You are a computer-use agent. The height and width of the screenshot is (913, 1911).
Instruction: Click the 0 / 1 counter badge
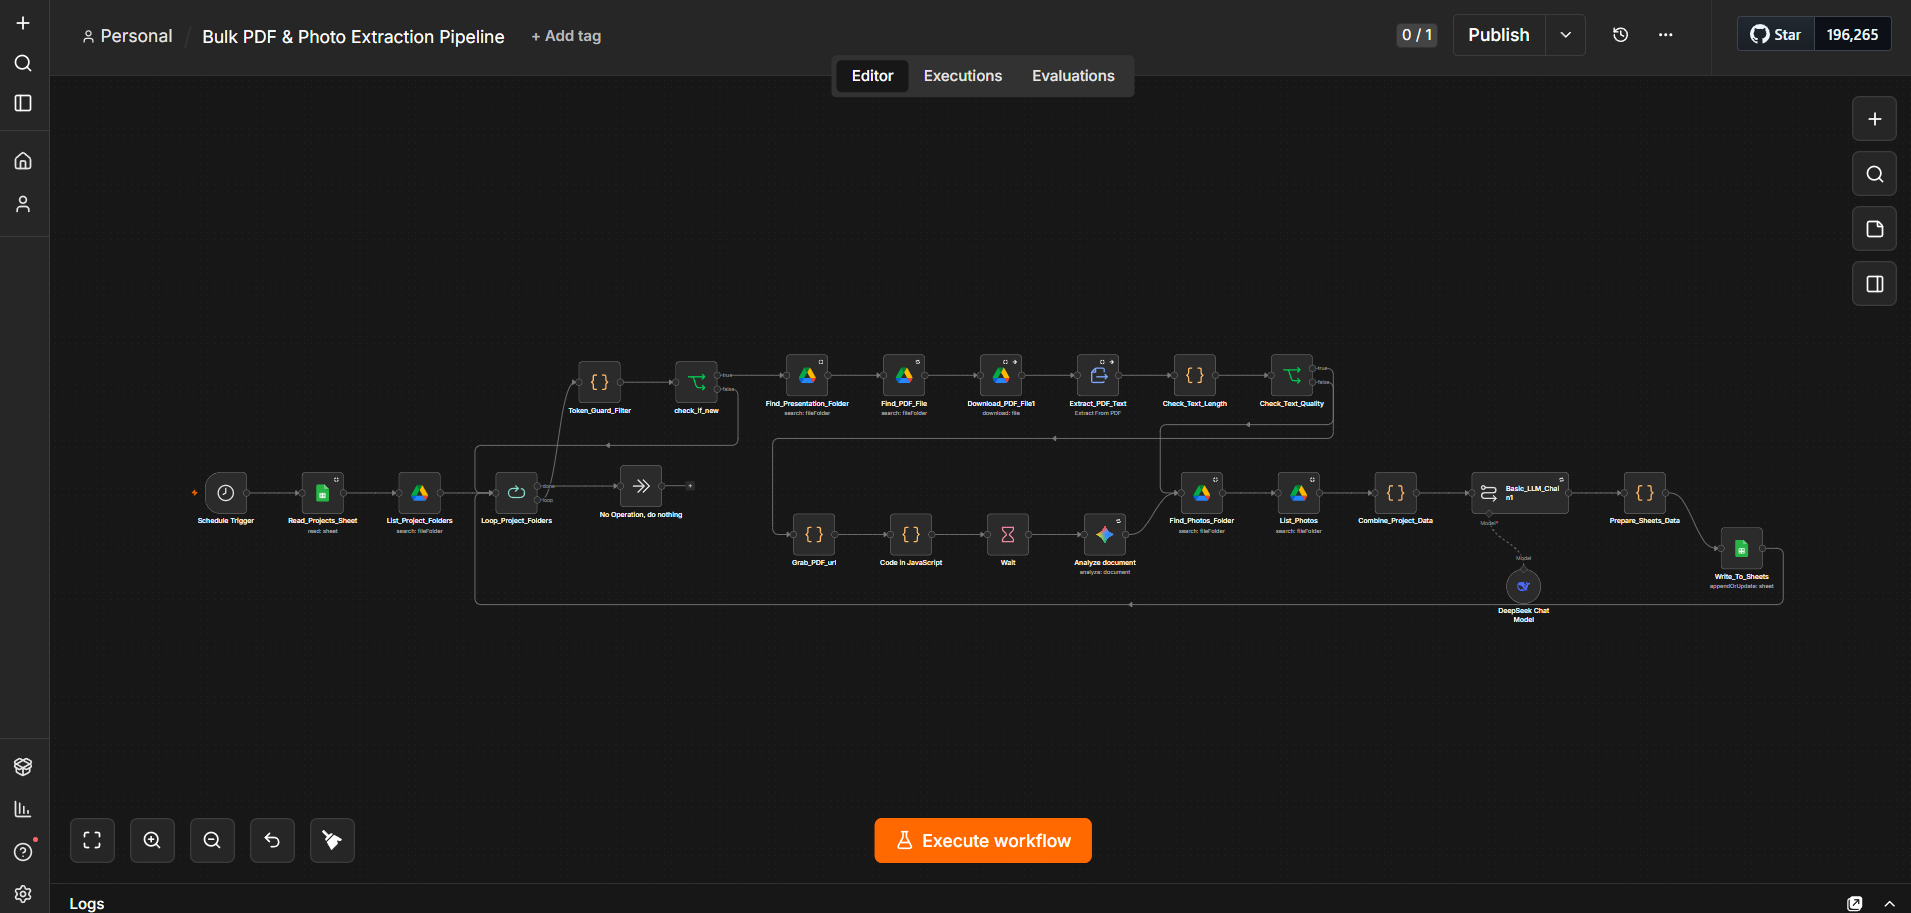(x=1417, y=35)
